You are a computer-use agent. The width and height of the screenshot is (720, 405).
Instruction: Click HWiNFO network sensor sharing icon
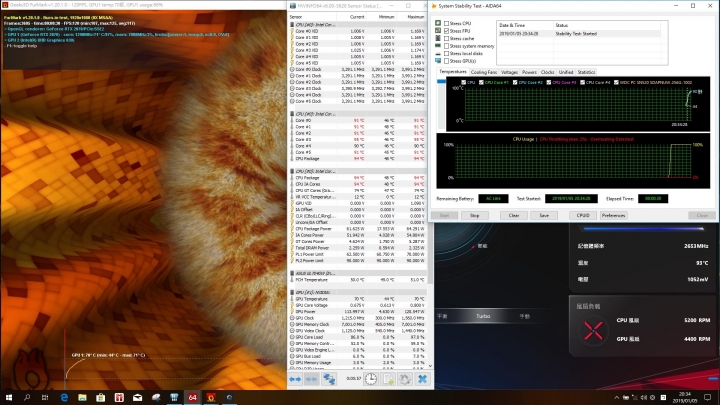tap(327, 379)
